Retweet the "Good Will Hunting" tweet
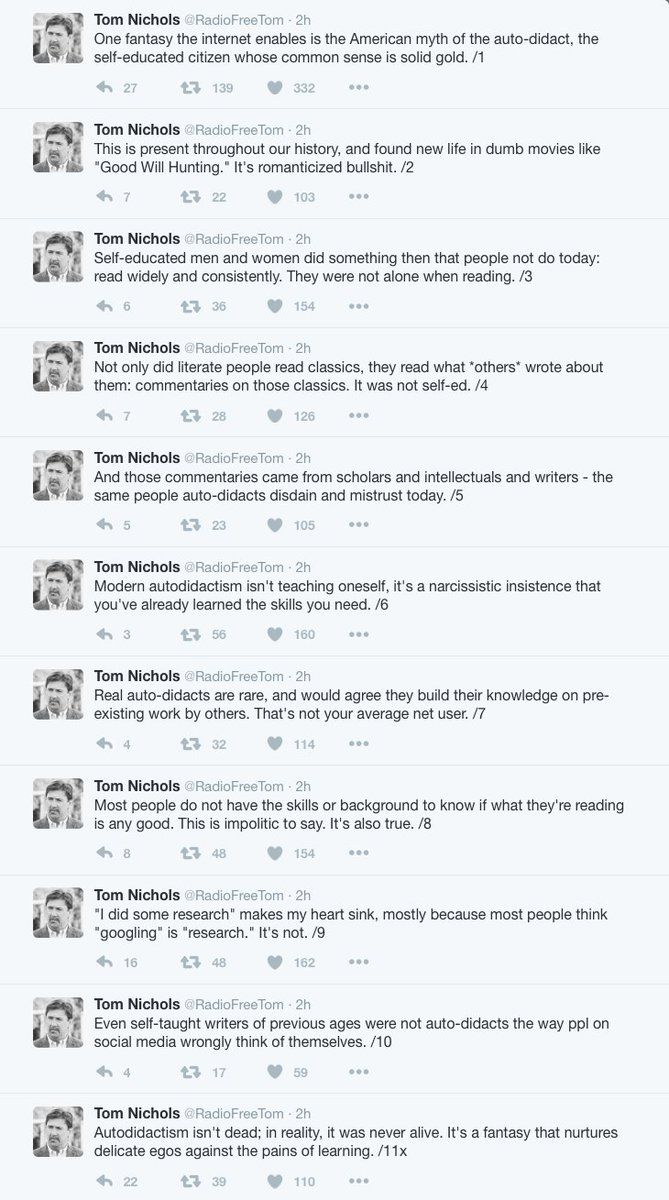The width and height of the screenshot is (669, 1200). (189, 197)
